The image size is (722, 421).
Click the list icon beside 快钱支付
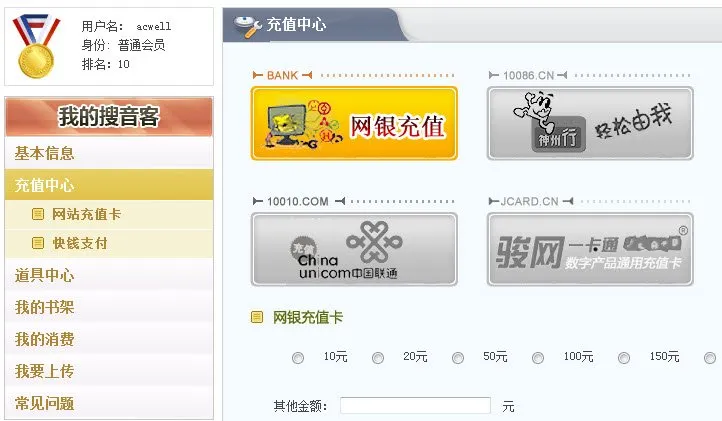tap(38, 243)
